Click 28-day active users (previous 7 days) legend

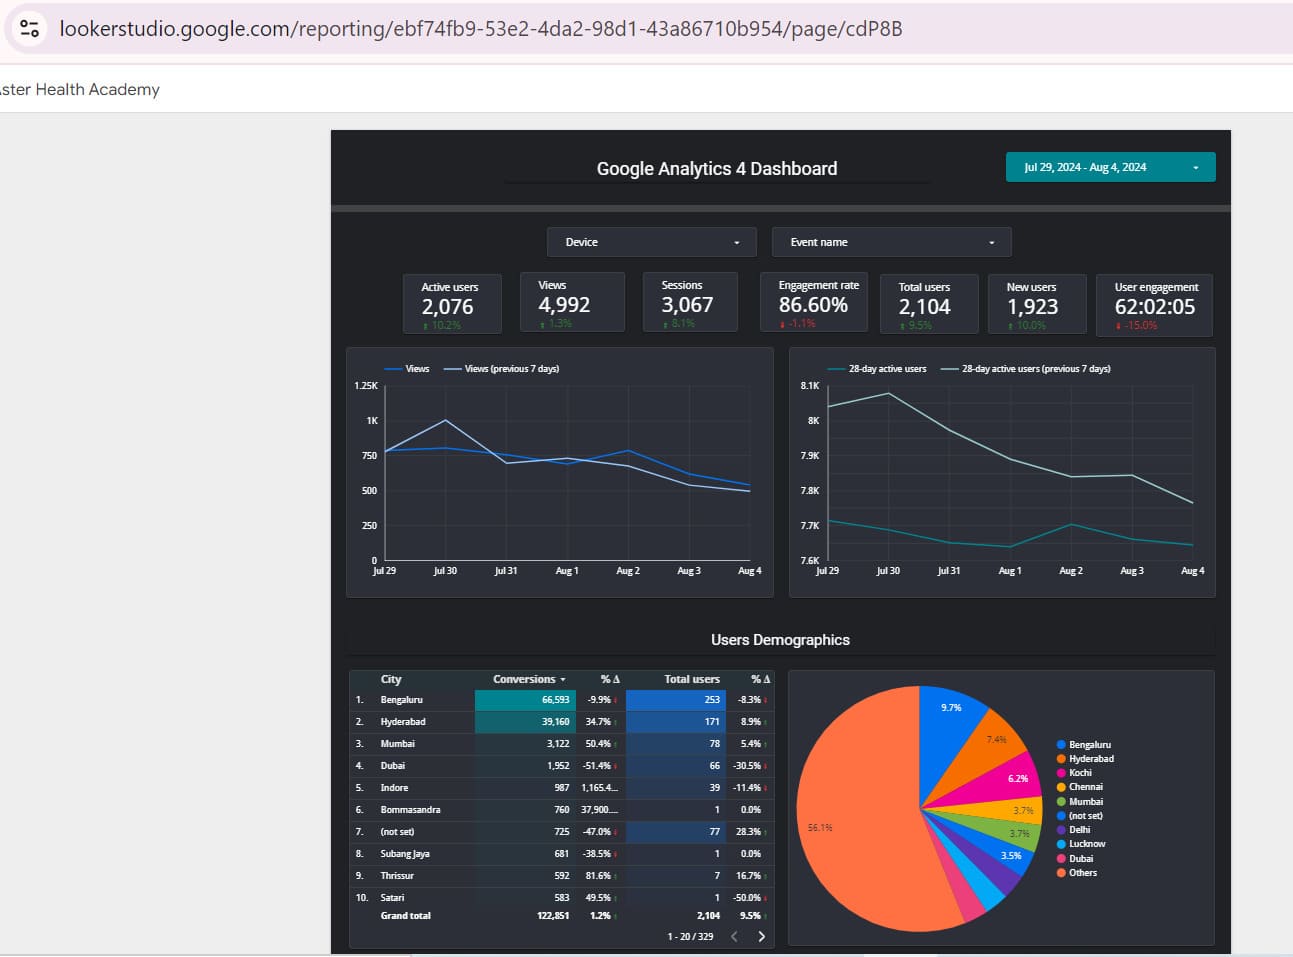coord(1025,369)
